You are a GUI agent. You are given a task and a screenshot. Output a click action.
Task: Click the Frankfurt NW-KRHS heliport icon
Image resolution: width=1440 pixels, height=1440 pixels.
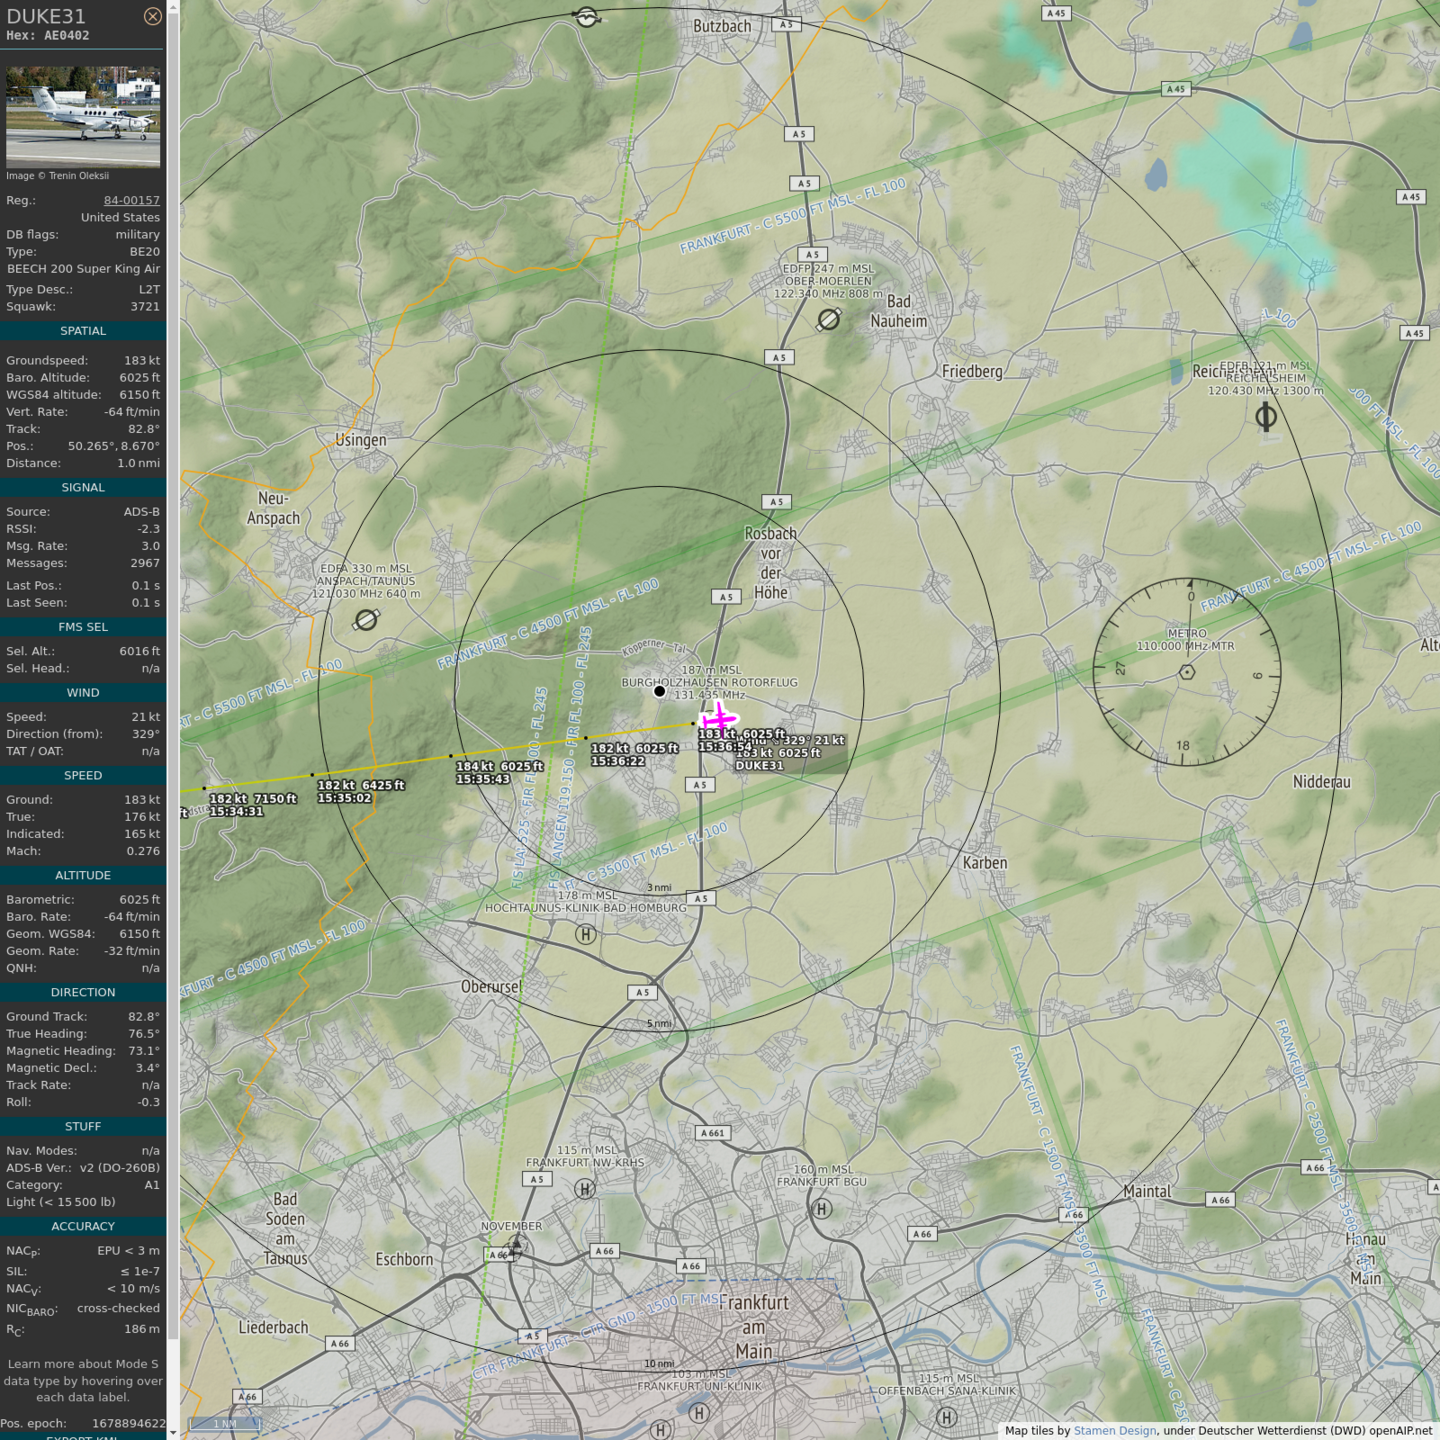[586, 1189]
